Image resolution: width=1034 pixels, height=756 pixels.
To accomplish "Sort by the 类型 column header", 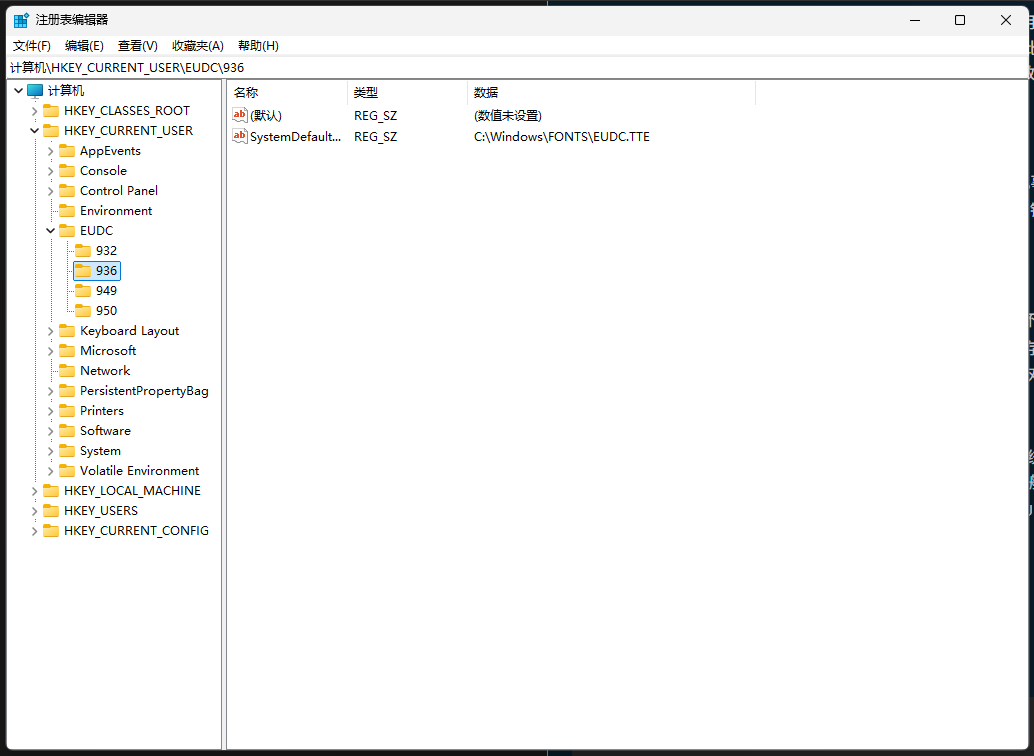I will [x=407, y=93].
